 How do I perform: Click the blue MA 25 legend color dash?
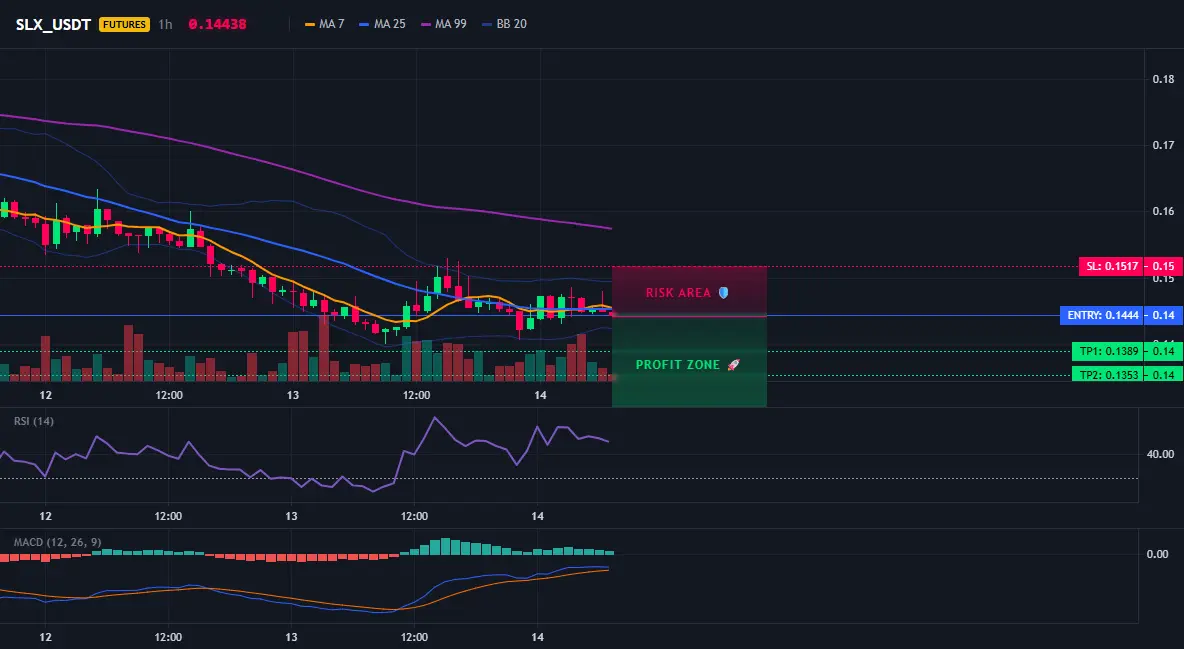[364, 24]
